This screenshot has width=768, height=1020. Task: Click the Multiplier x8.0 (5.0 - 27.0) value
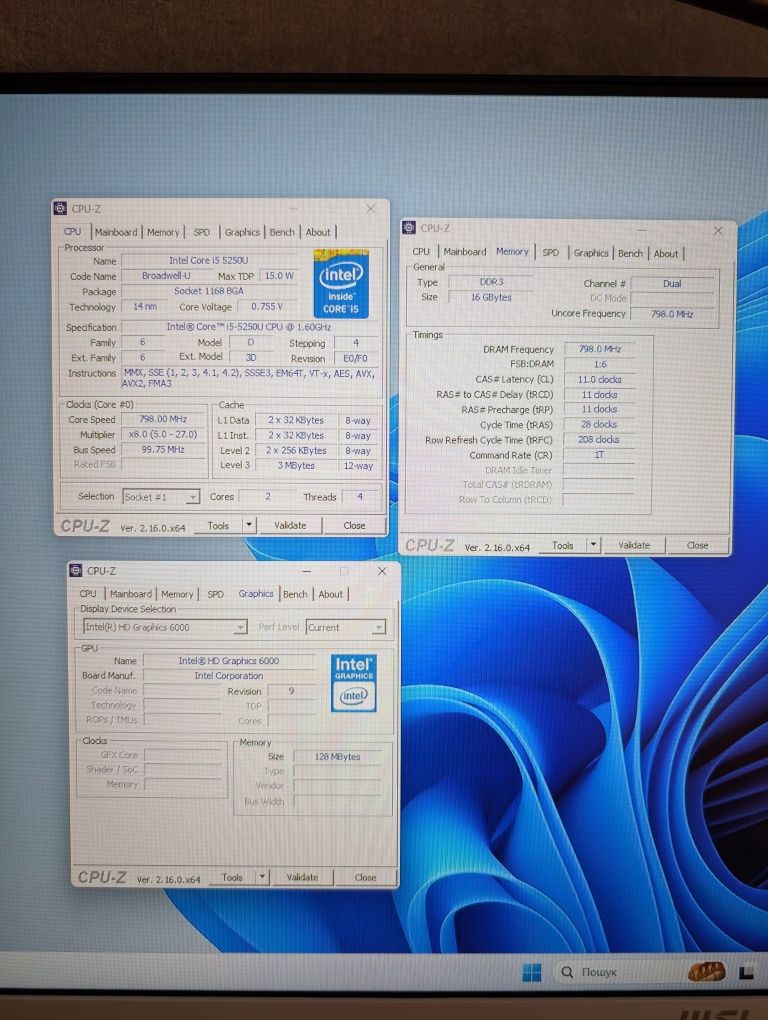[x=163, y=434]
